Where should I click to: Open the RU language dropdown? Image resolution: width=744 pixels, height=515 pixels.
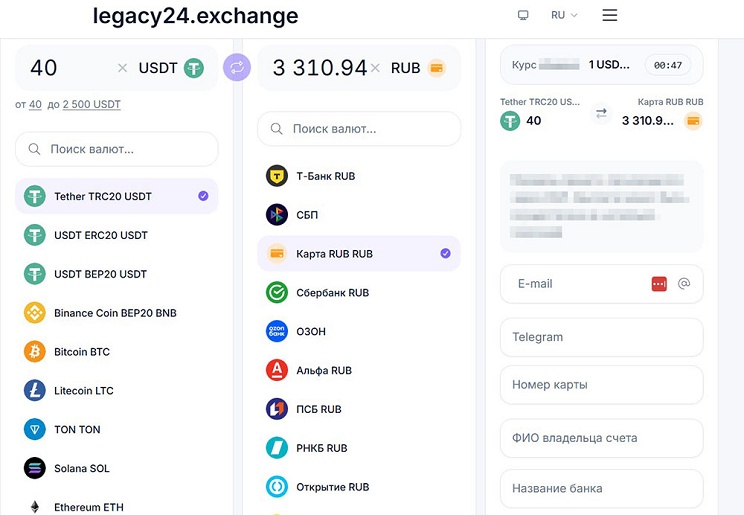click(x=564, y=15)
